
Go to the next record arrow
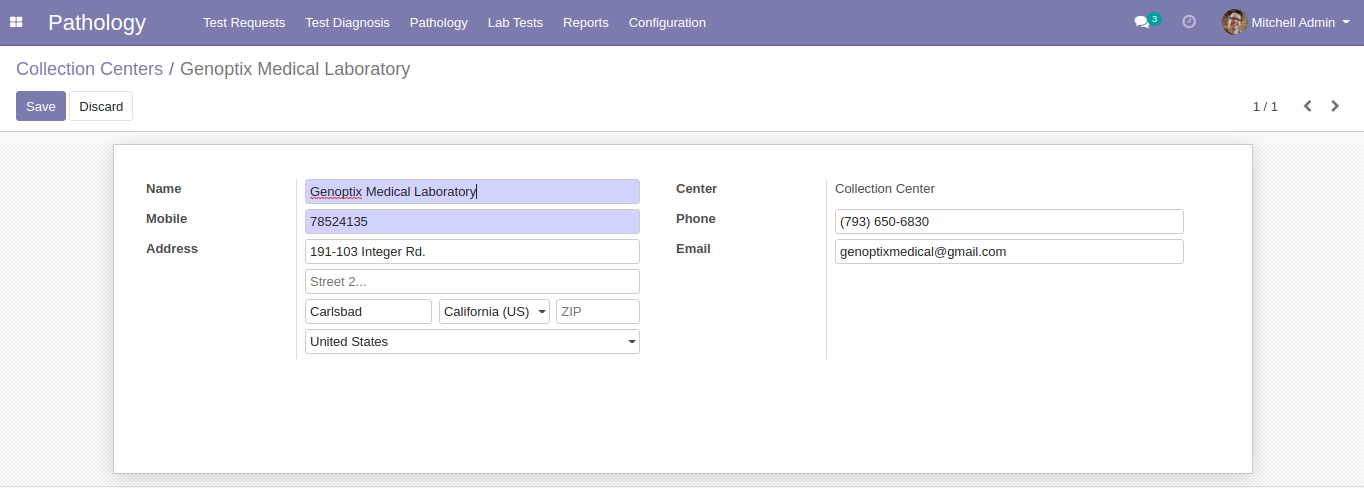coord(1335,106)
